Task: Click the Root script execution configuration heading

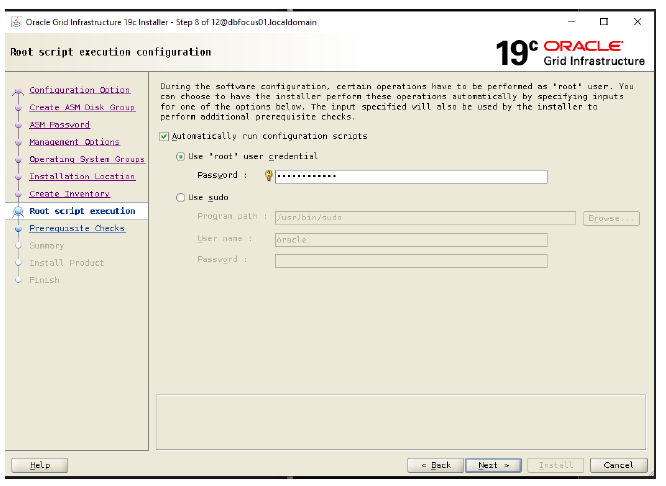Action: [110, 52]
